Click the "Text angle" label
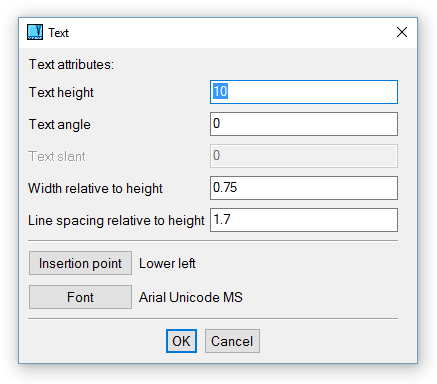Viewport: 437px width, 384px height. [x=60, y=125]
